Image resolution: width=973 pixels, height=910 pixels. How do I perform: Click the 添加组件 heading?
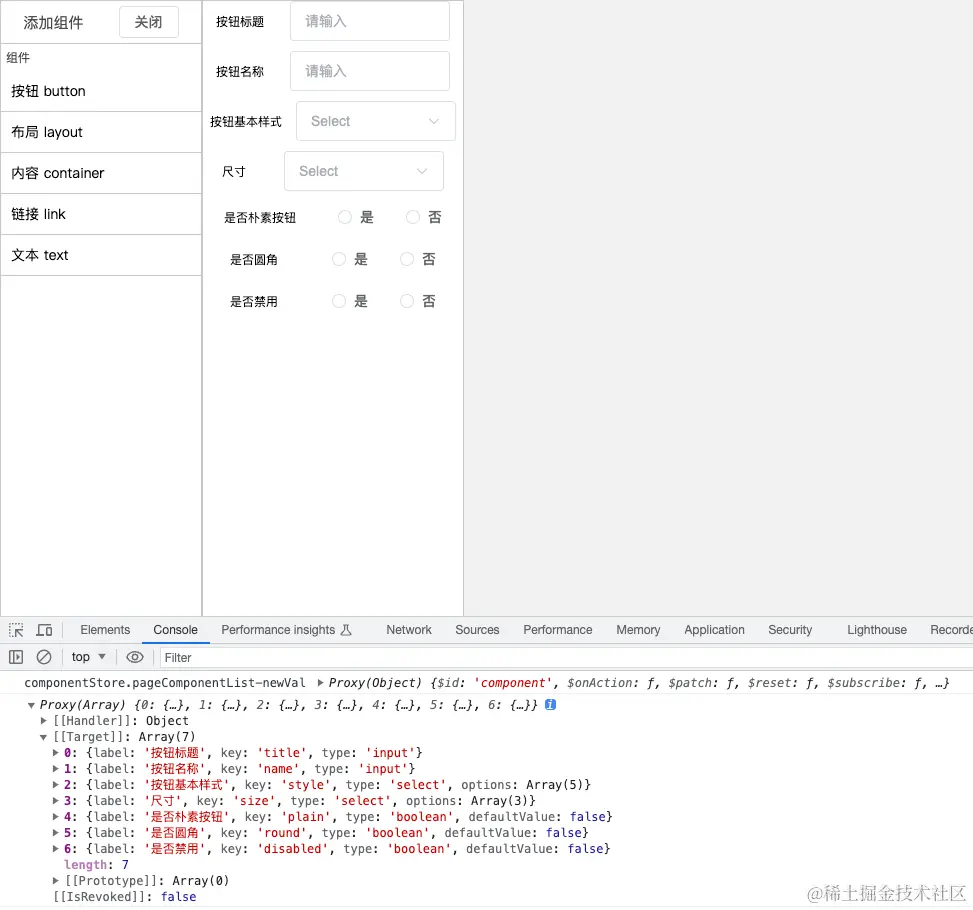(x=53, y=23)
